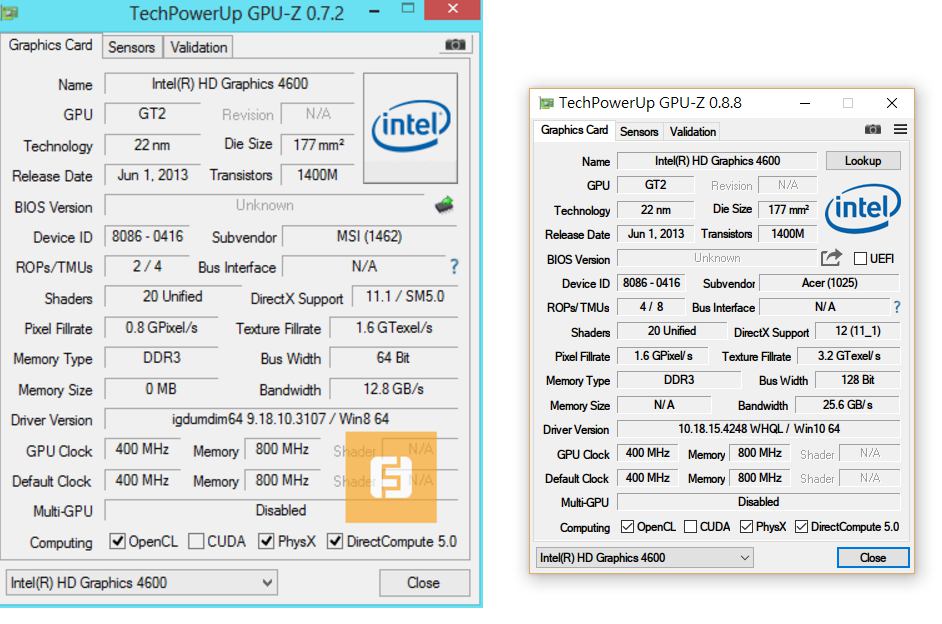Click Multi-GPU 'Disabled' value in GPU-Z 0.8.8
Viewport: 942px width, 624px height.
pos(759,501)
